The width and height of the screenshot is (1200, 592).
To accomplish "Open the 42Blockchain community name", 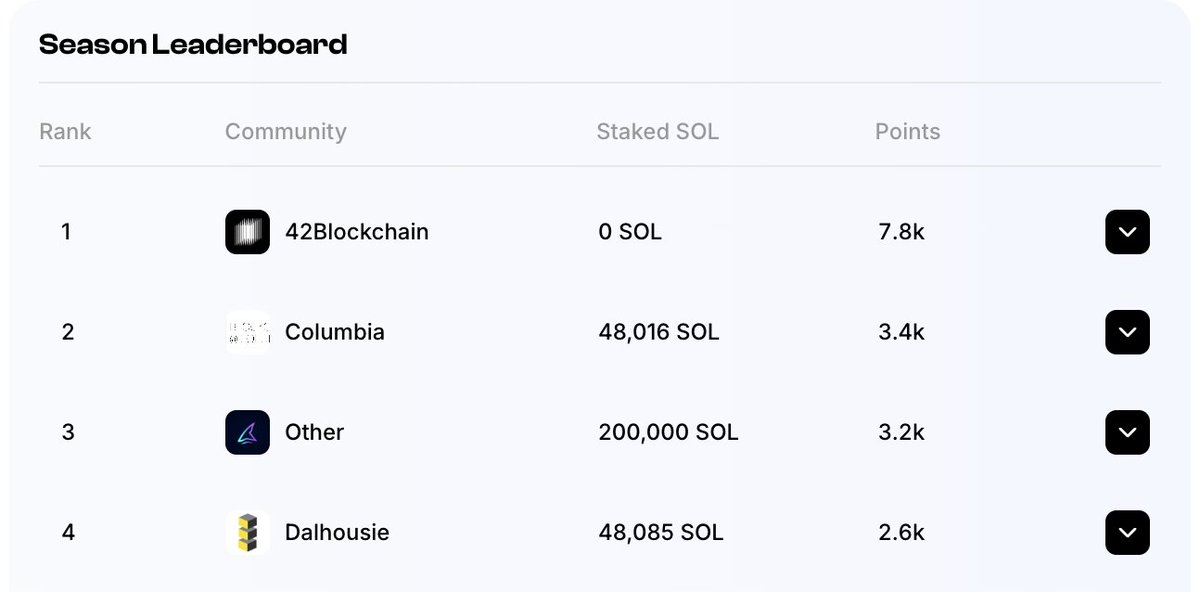I will (356, 232).
